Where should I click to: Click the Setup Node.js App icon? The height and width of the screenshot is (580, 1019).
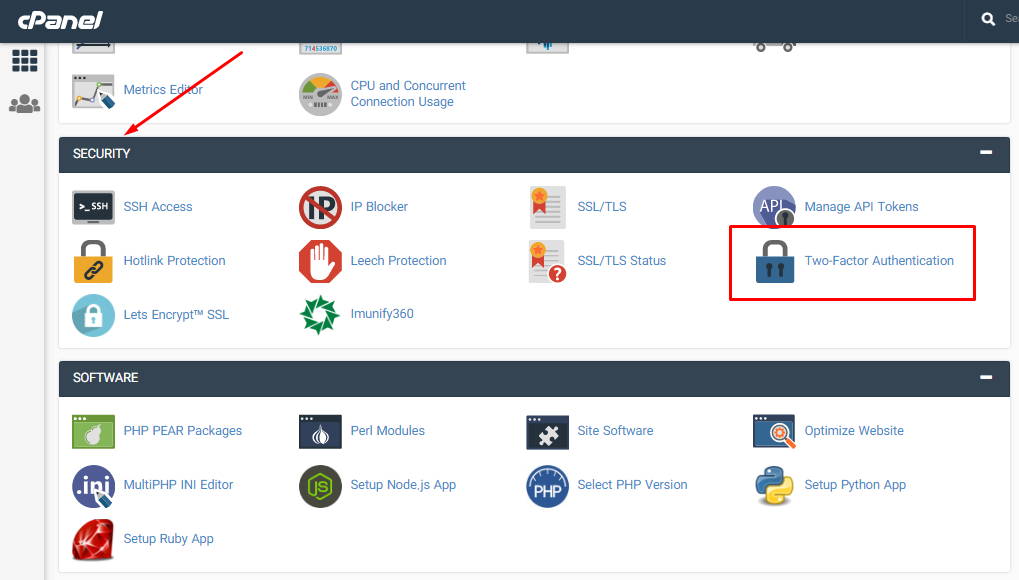(320, 486)
